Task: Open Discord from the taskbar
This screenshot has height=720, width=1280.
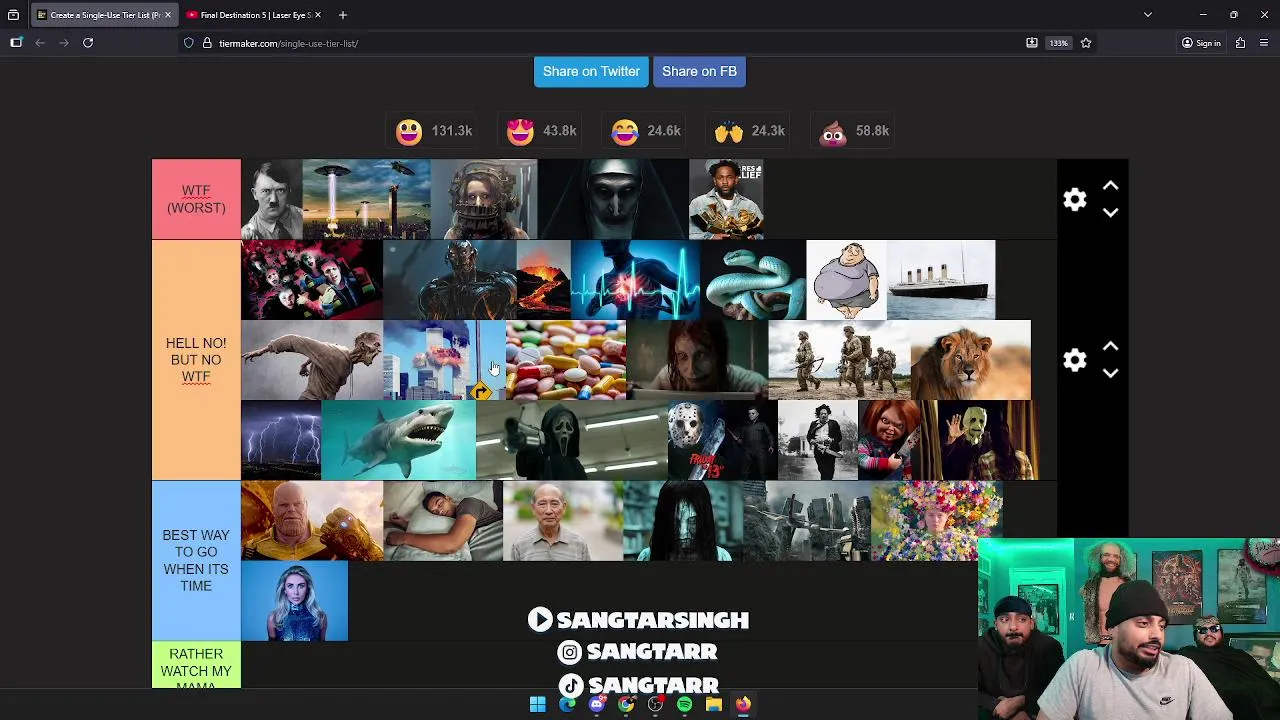Action: click(597, 704)
